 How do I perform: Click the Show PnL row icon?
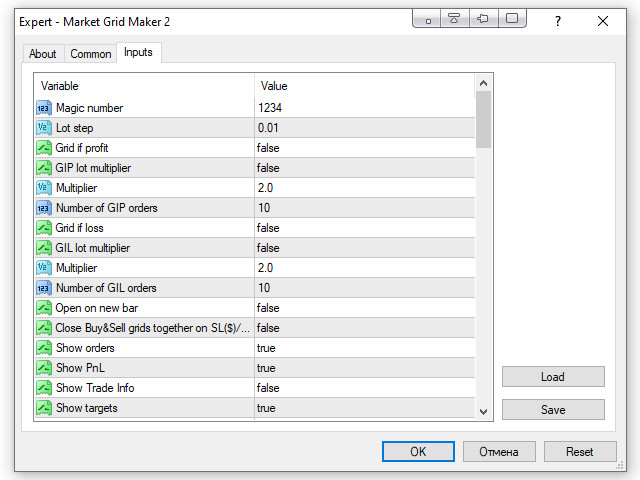[x=44, y=368]
